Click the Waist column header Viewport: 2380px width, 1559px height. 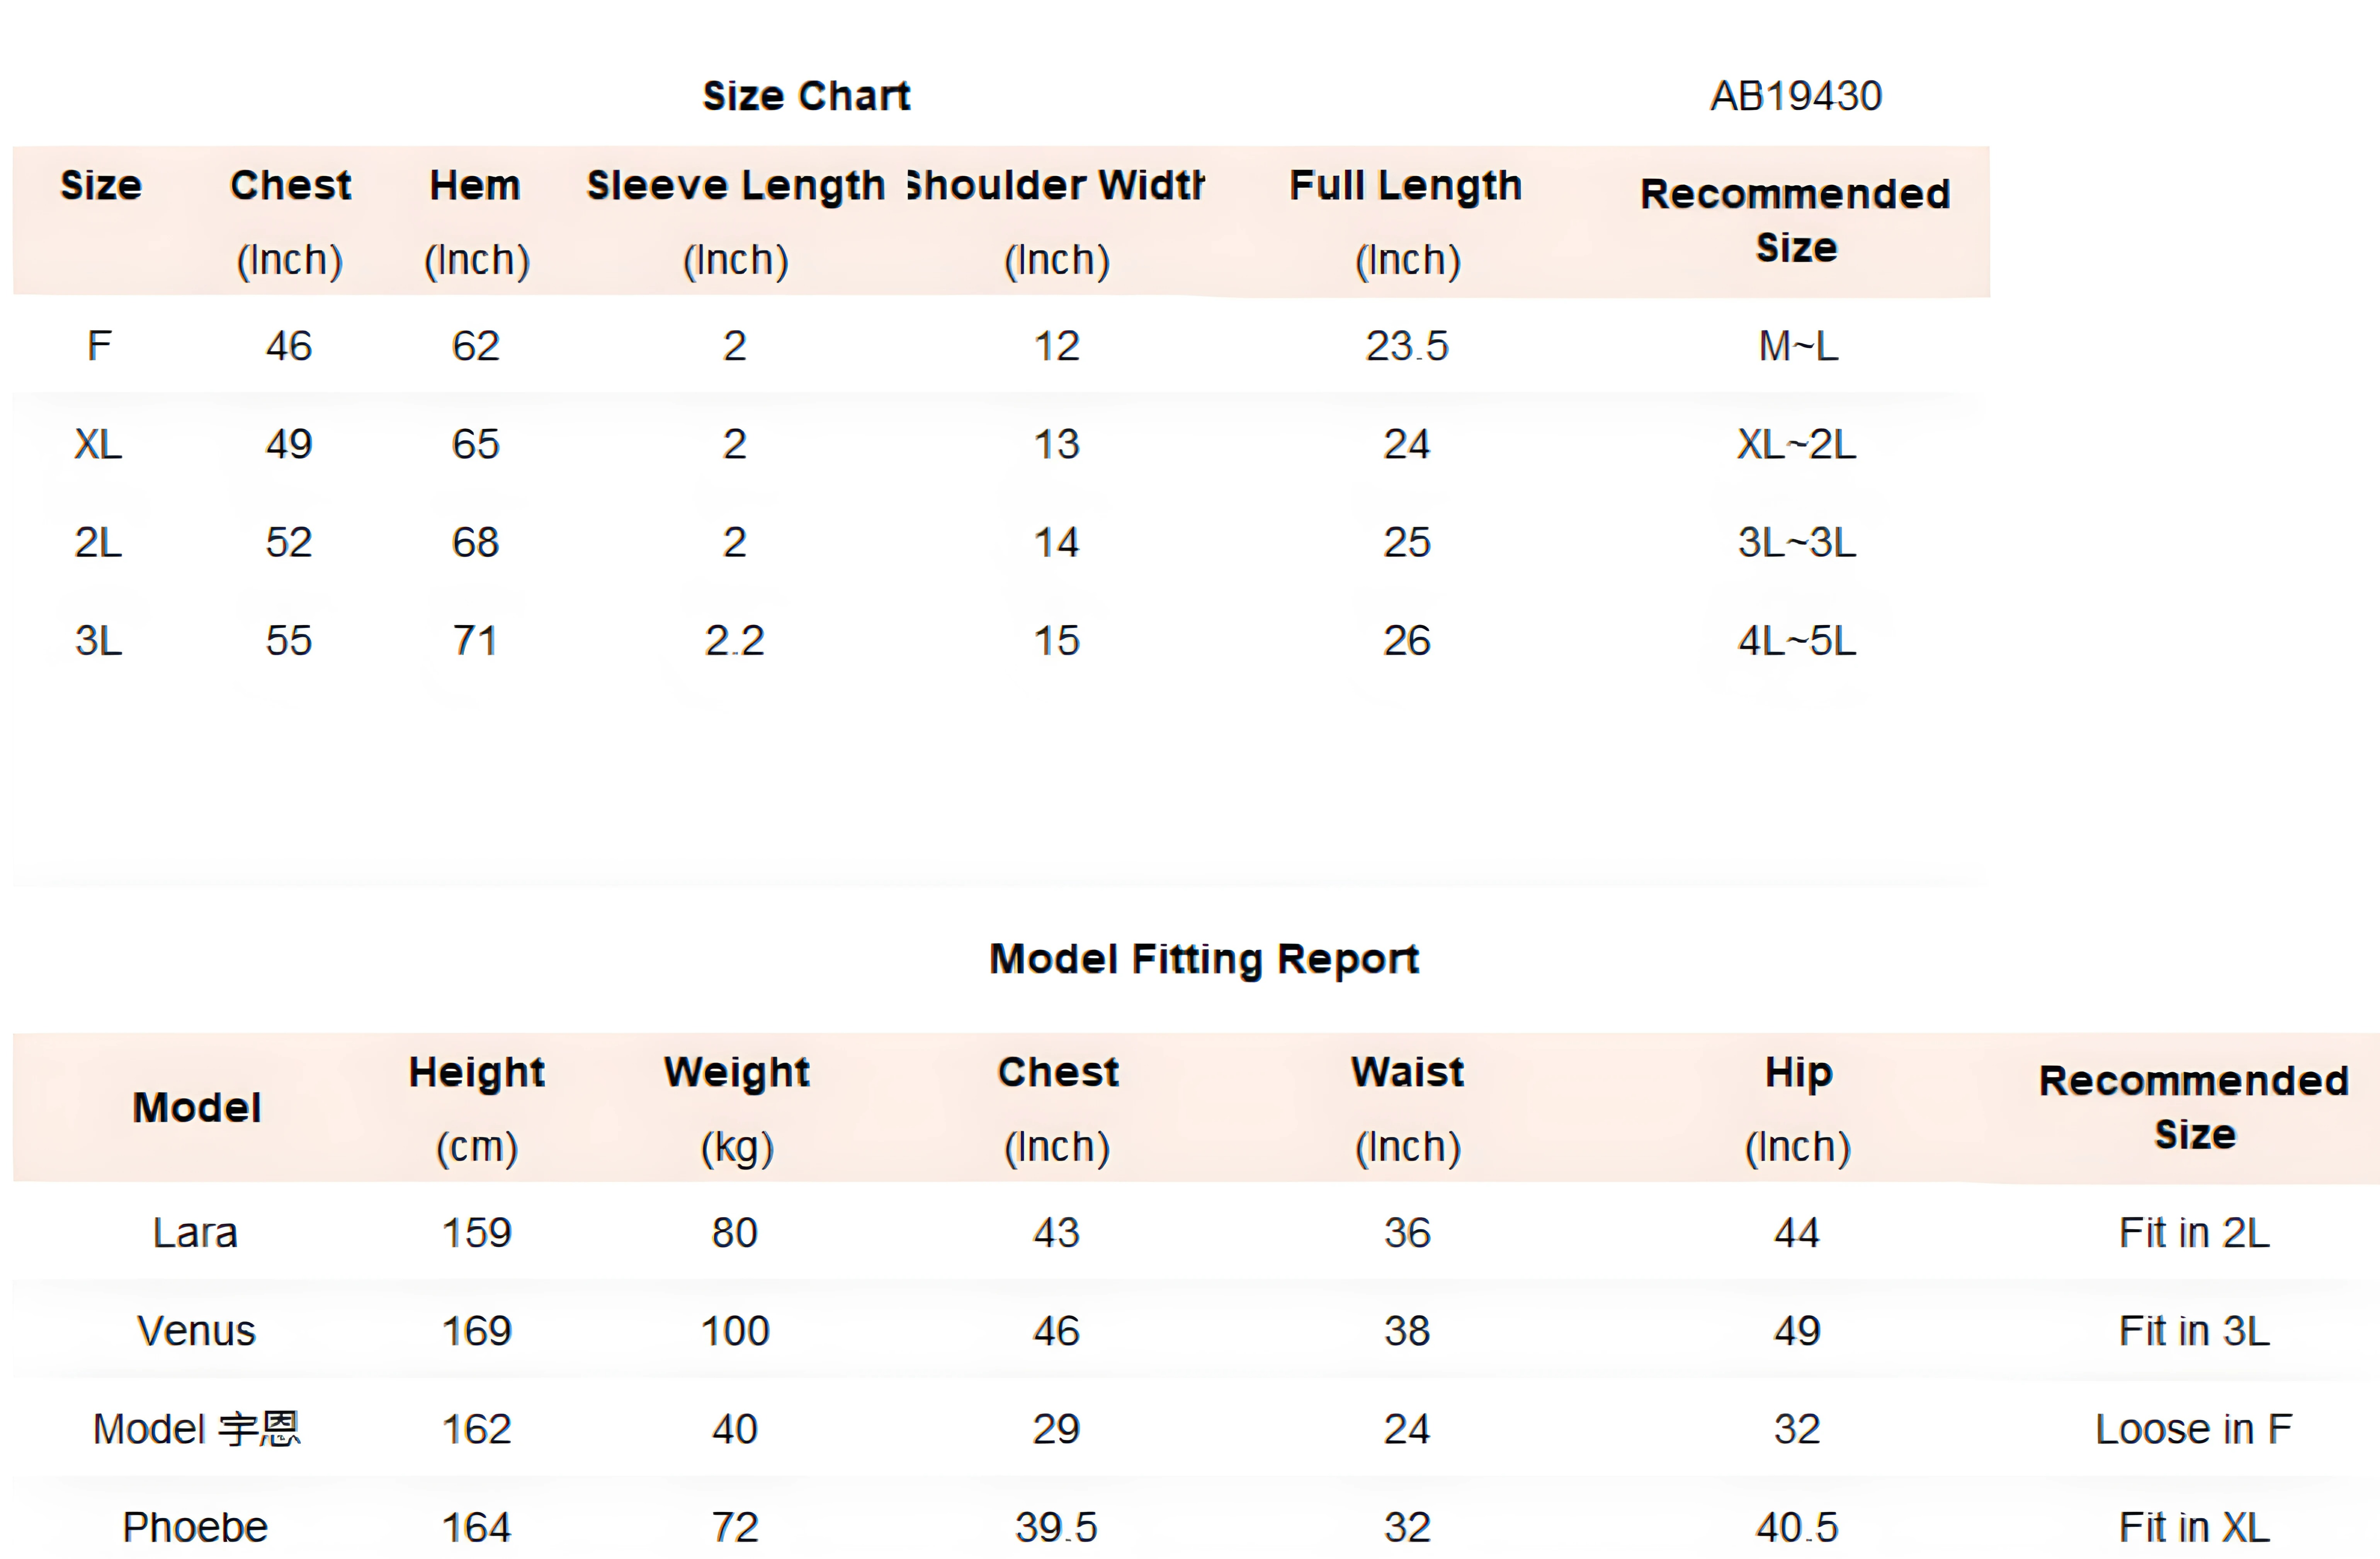(1407, 1073)
